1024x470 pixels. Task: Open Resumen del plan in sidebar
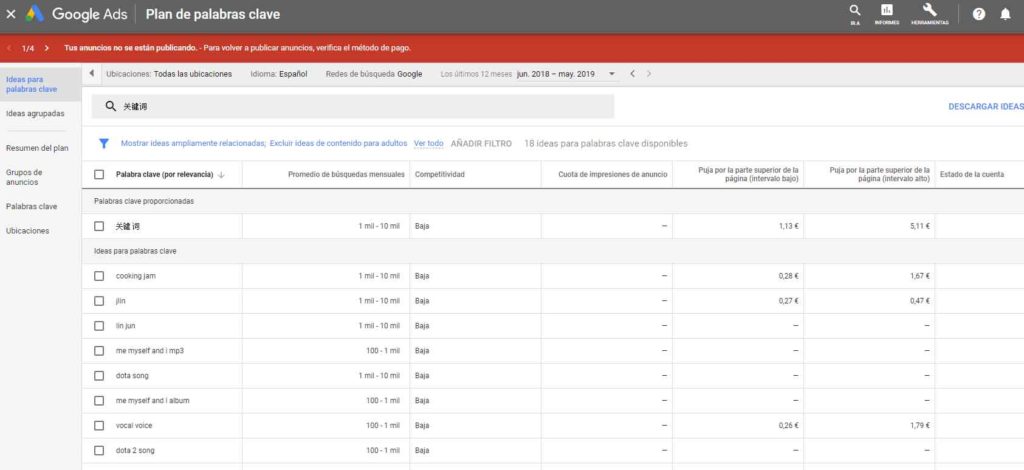pos(37,148)
